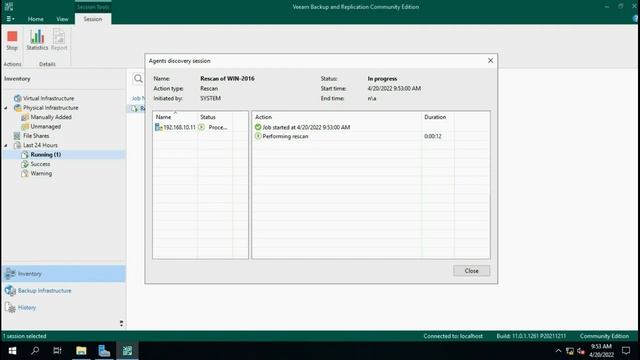Click the help icon in title area
This screenshot has height=360, width=640.
tap(635, 19)
